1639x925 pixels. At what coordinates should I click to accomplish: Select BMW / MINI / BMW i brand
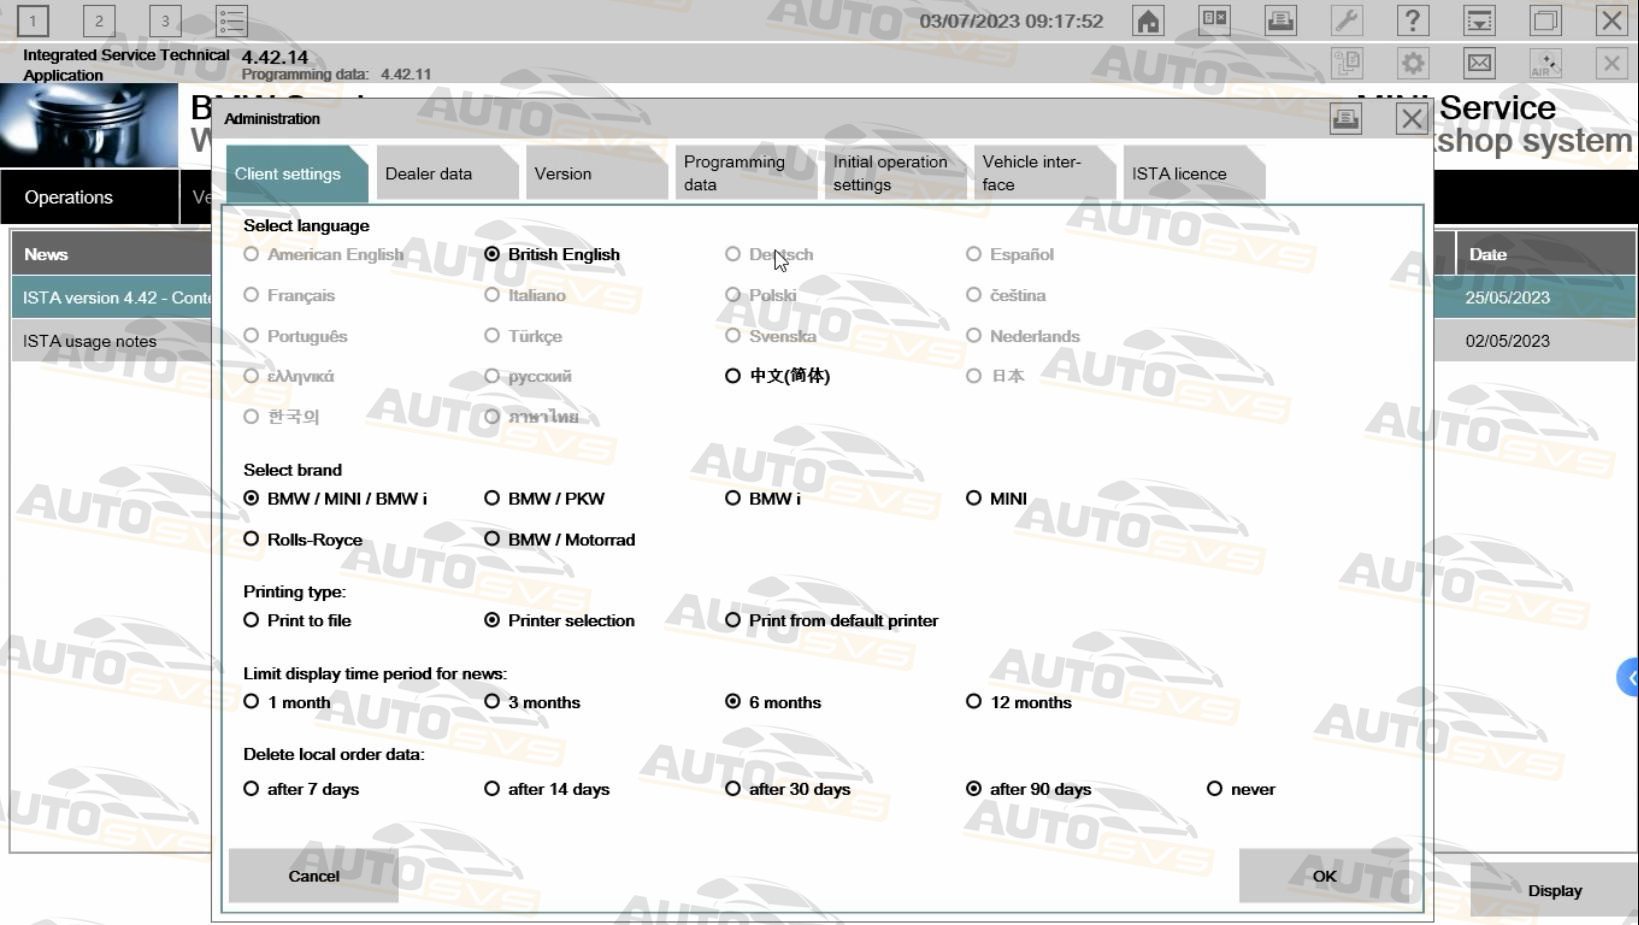pyautogui.click(x=335, y=498)
